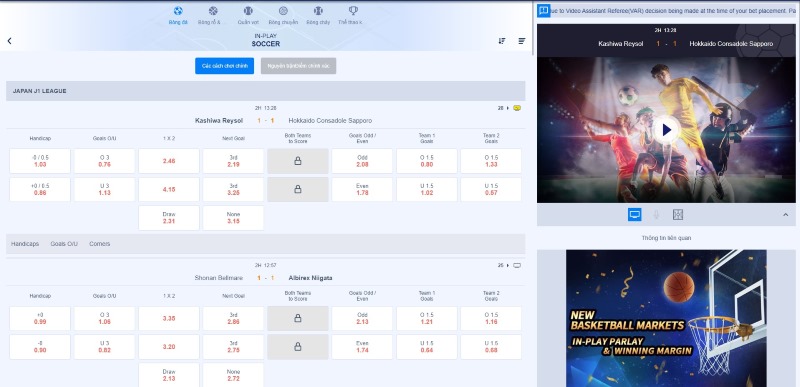Open the list menu icon in header

click(521, 41)
